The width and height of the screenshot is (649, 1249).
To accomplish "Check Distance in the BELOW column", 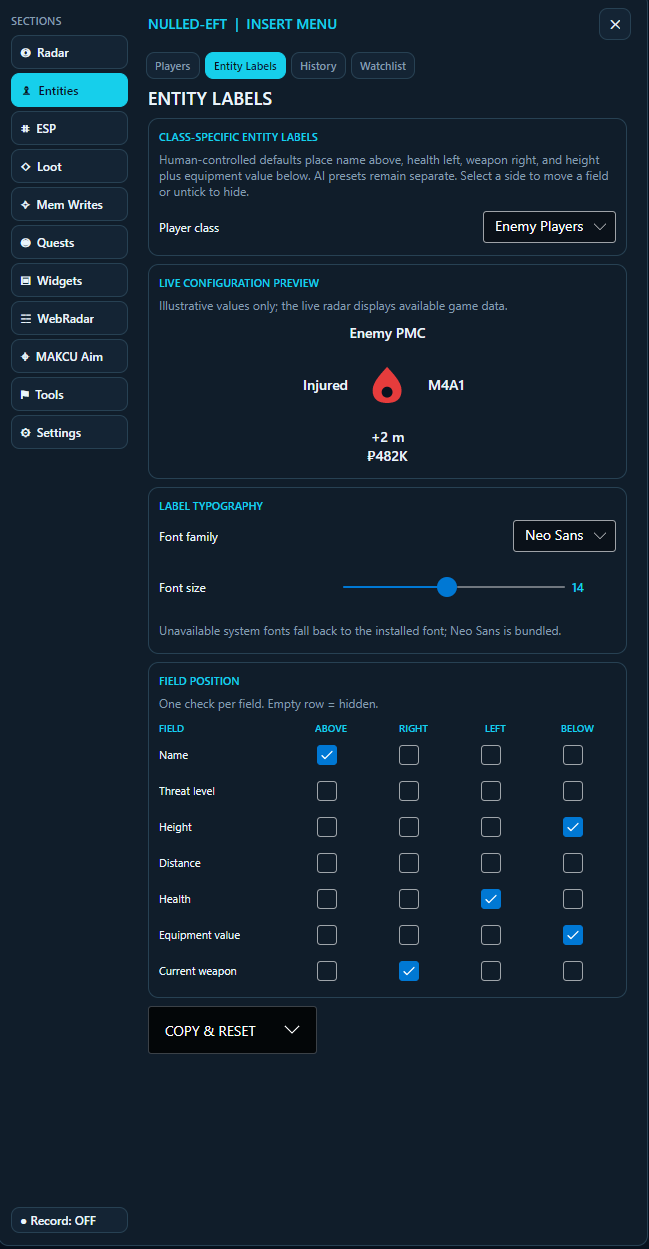I will click(573, 863).
